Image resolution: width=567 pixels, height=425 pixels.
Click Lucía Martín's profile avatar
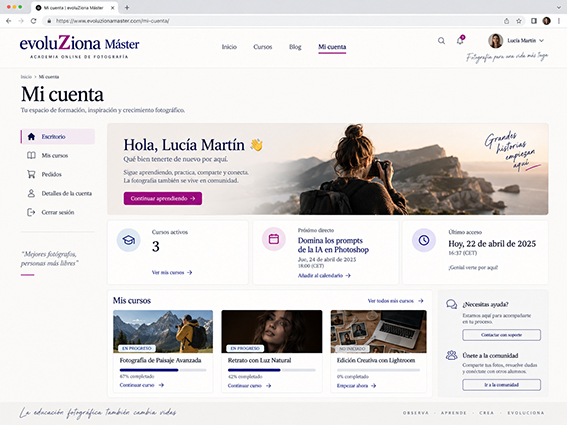(495, 41)
